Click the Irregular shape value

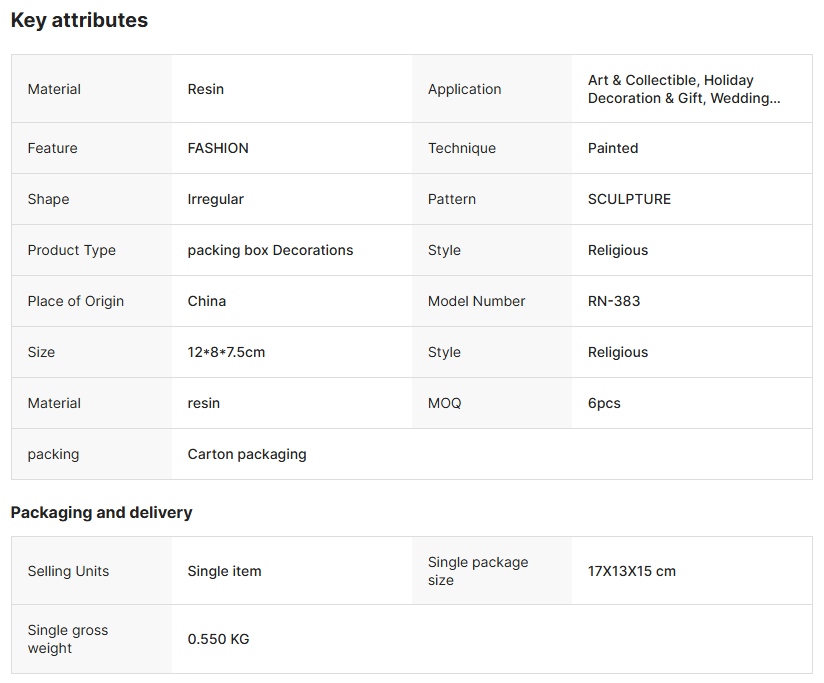pyautogui.click(x=215, y=199)
